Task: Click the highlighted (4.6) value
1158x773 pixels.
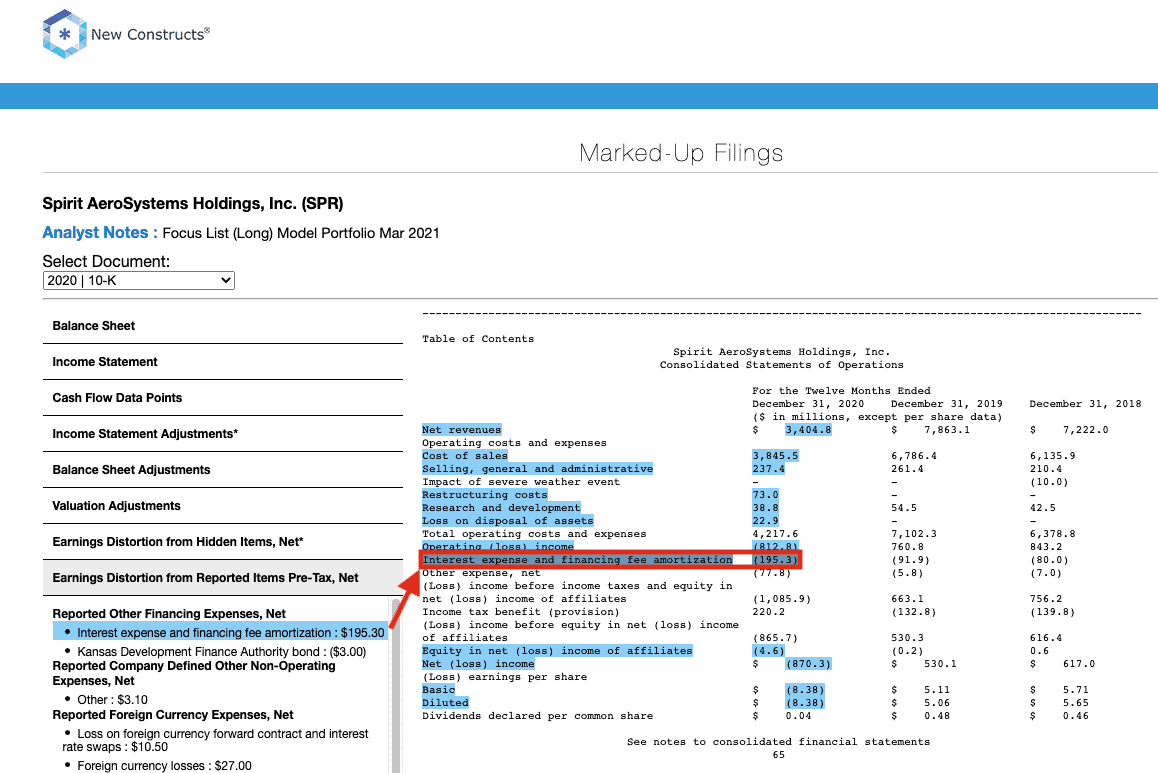Action: coord(769,650)
